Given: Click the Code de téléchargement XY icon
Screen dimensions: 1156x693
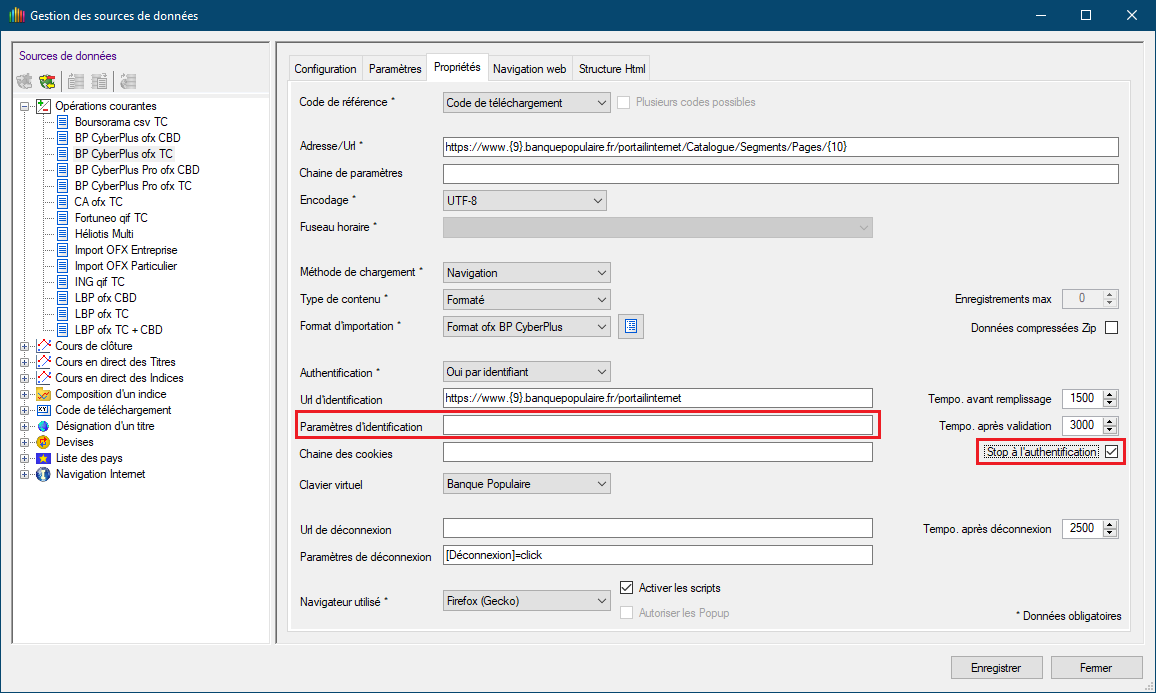Looking at the screenshot, I should (x=43, y=410).
